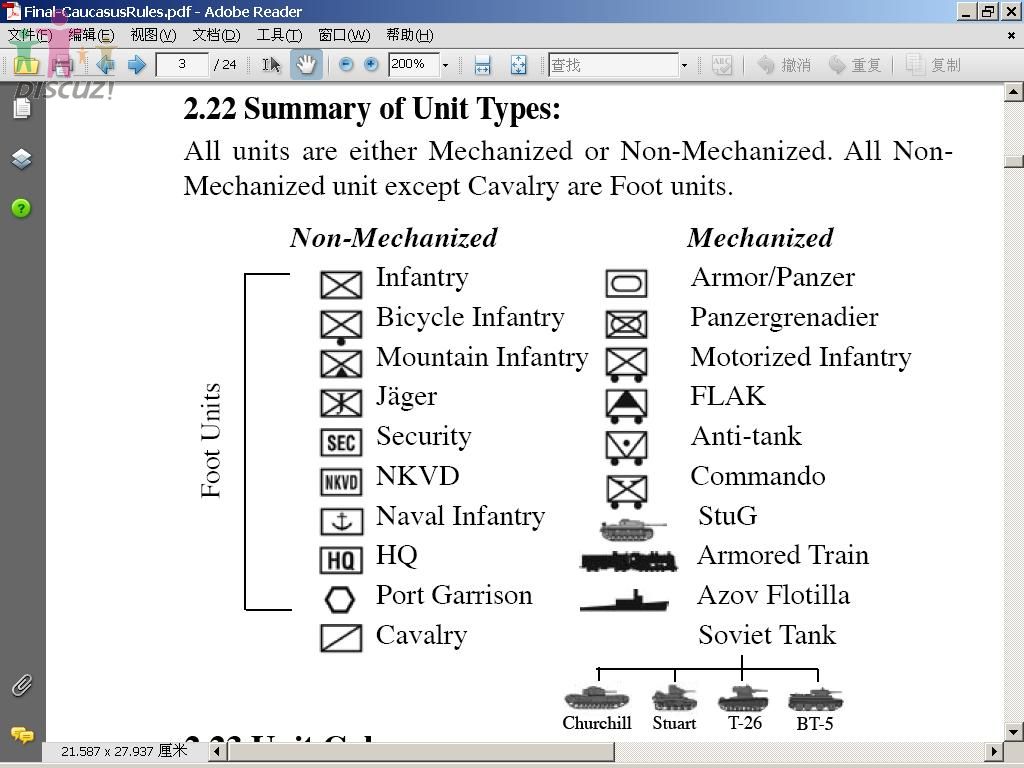Click vertical scrollbar down arrow
Screen dimensions: 1024x768
pyautogui.click(x=1013, y=731)
